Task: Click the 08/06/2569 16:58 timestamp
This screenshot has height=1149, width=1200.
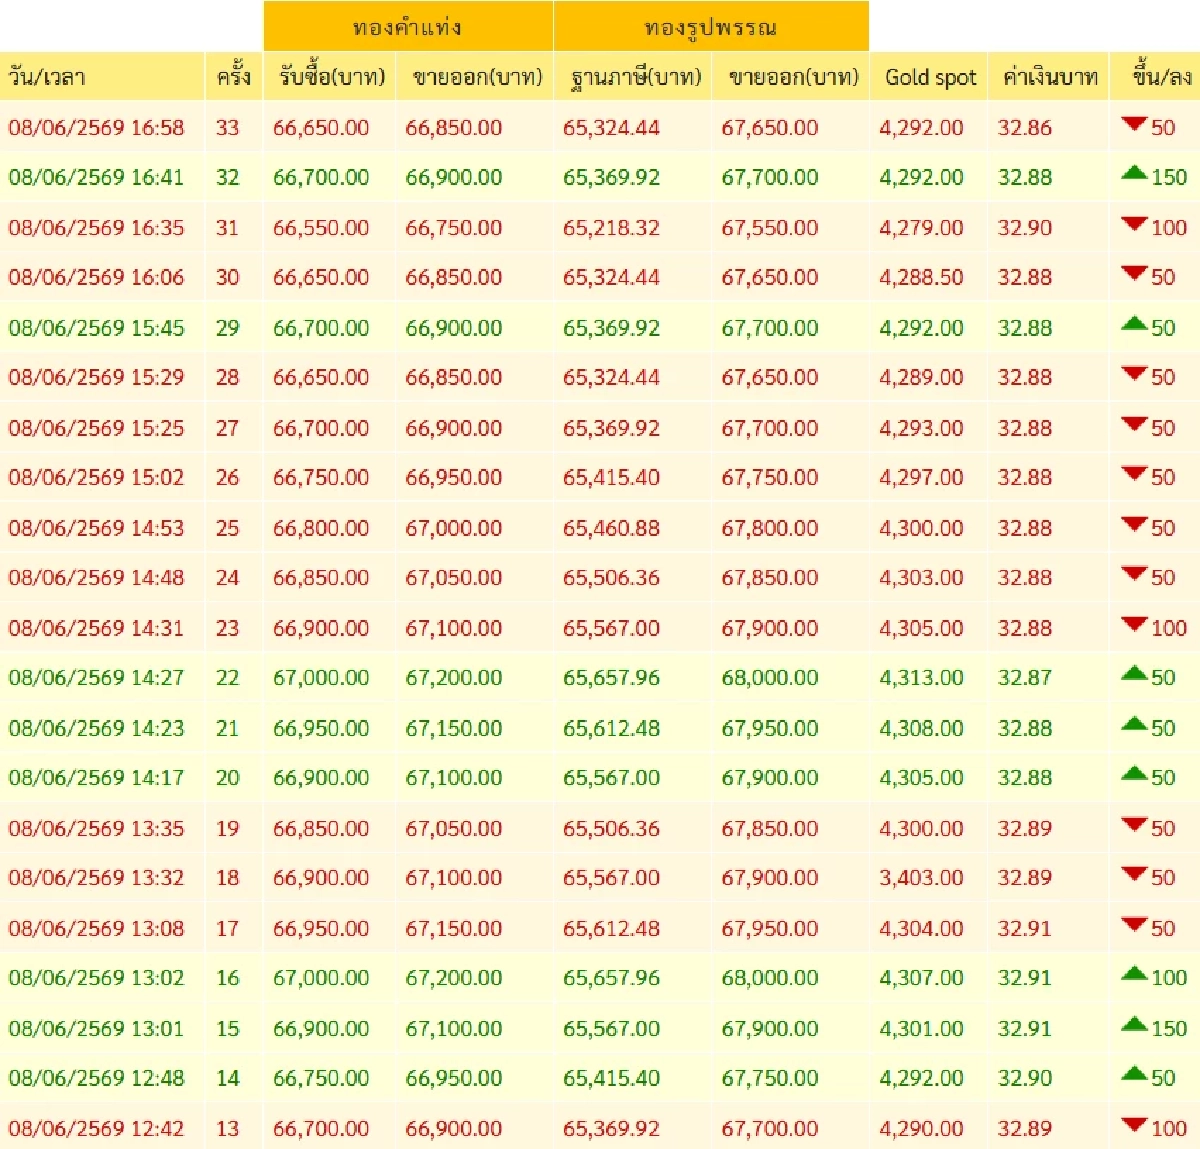Action: 96,128
